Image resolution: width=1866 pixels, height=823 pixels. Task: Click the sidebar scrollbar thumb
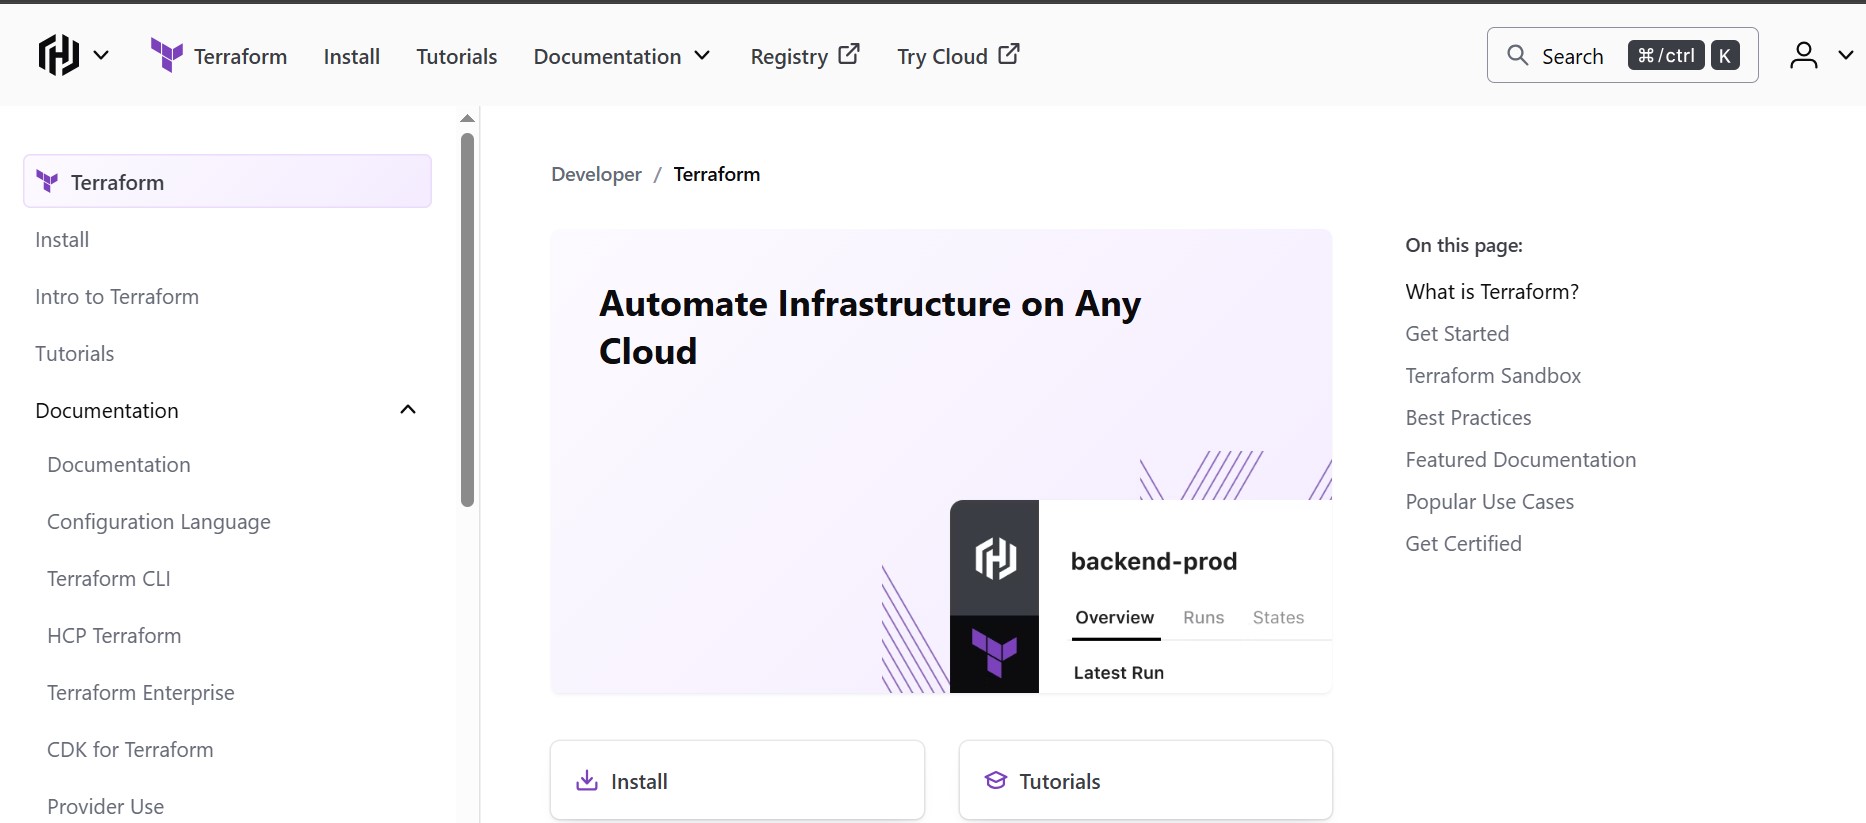pyautogui.click(x=467, y=320)
